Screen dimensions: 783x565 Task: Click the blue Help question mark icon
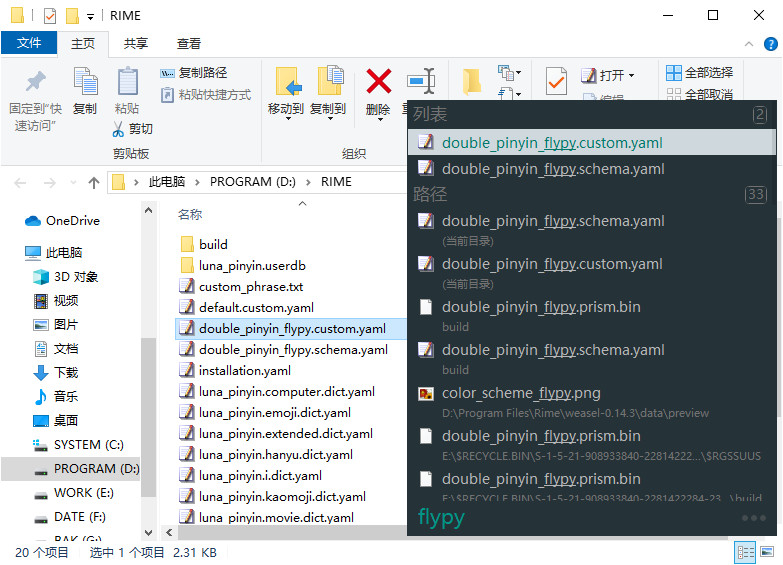click(771, 44)
